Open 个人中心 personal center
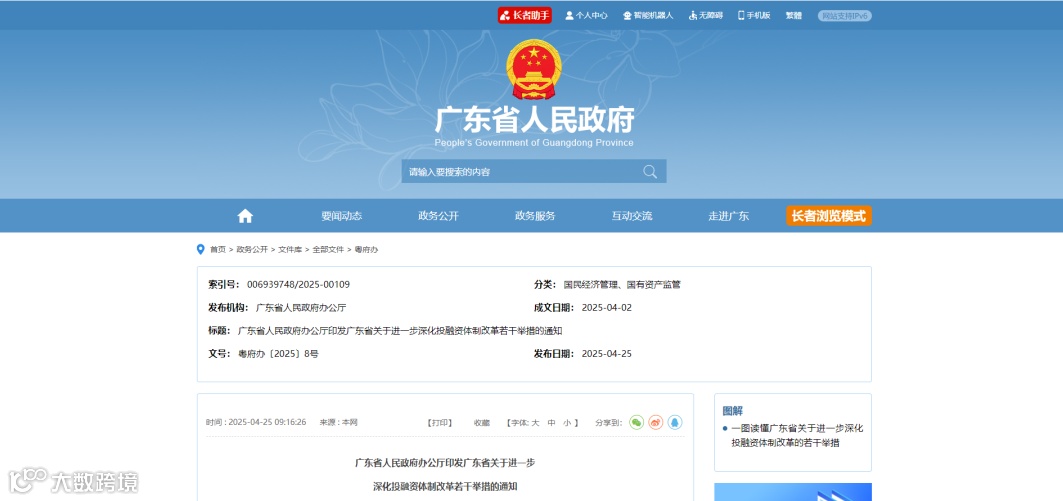The height and width of the screenshot is (501, 1063). [x=586, y=16]
